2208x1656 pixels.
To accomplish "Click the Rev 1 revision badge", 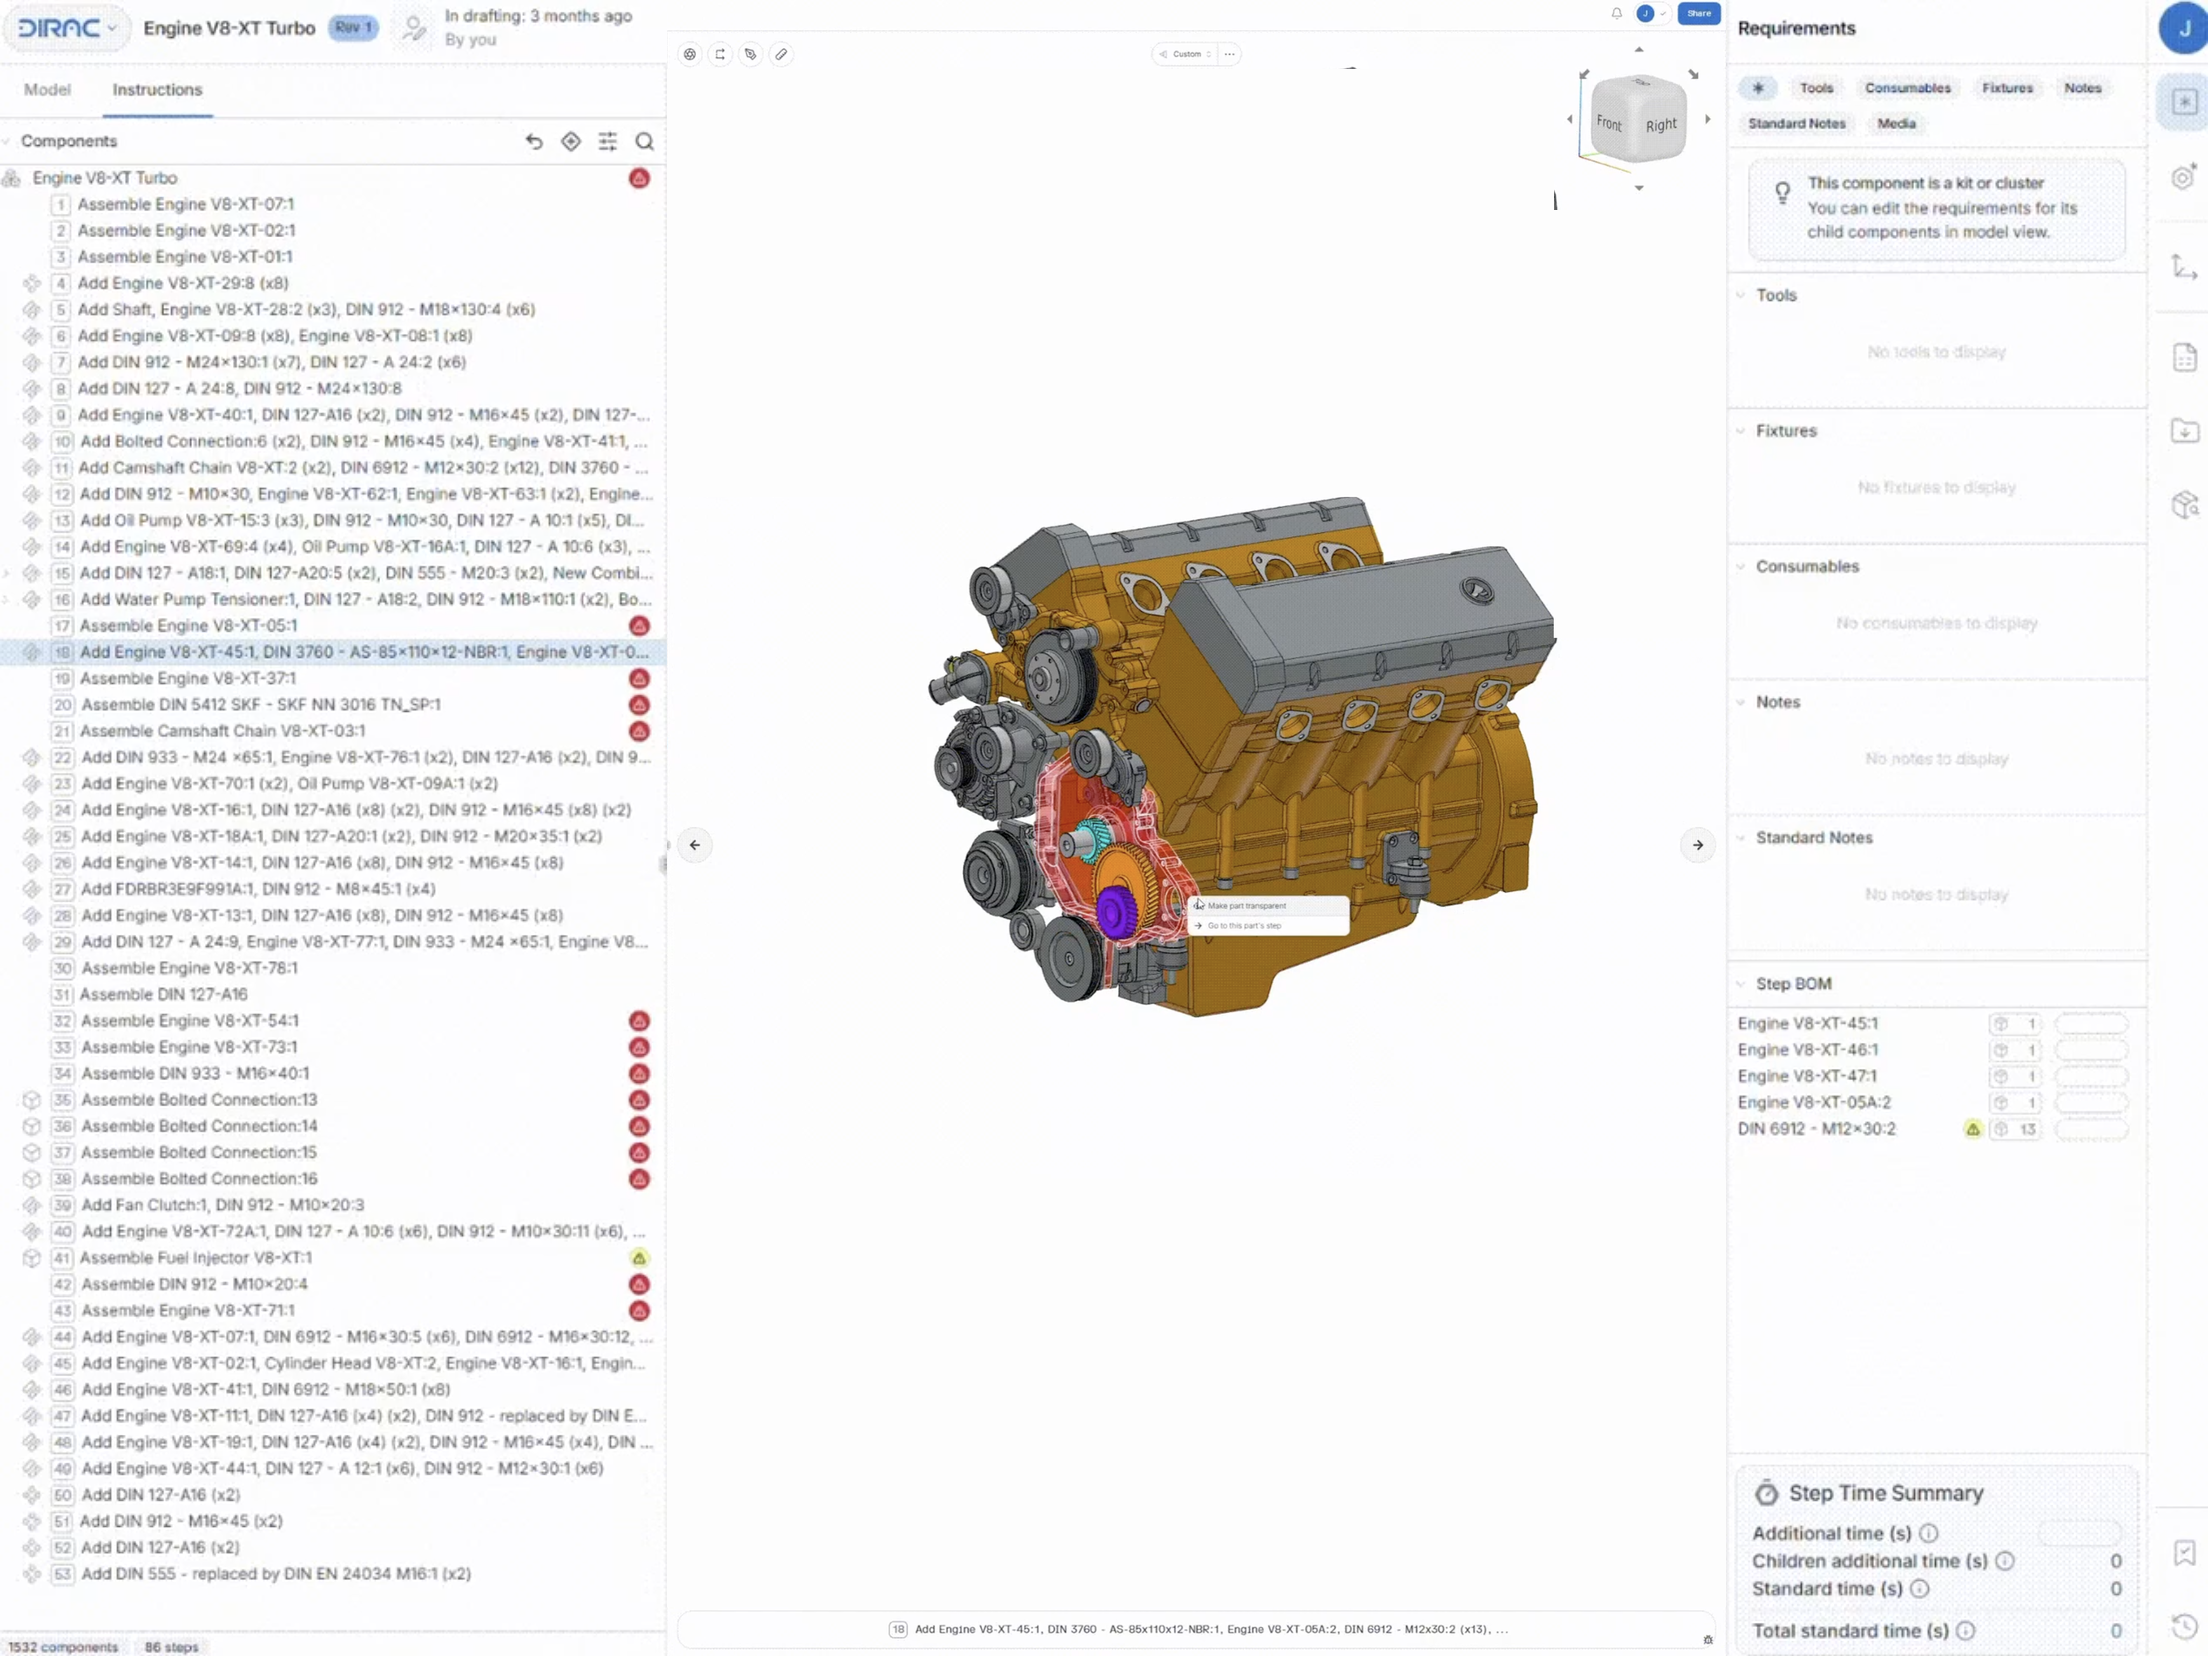I will [x=354, y=28].
